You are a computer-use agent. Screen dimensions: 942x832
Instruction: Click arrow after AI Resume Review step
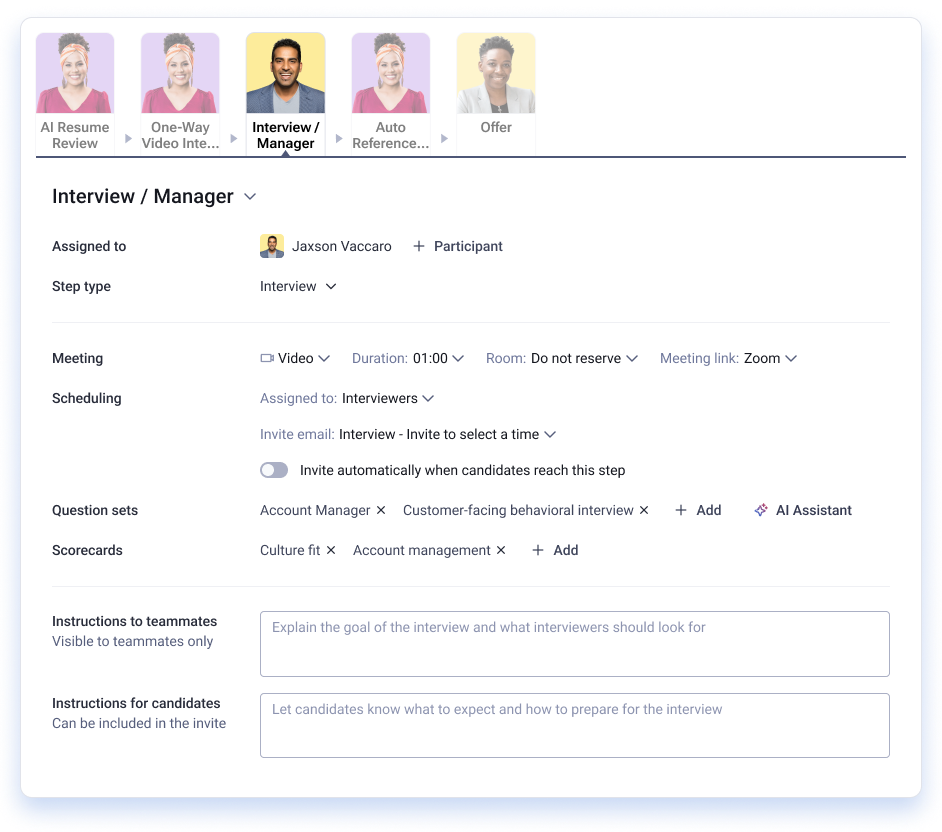coord(128,139)
